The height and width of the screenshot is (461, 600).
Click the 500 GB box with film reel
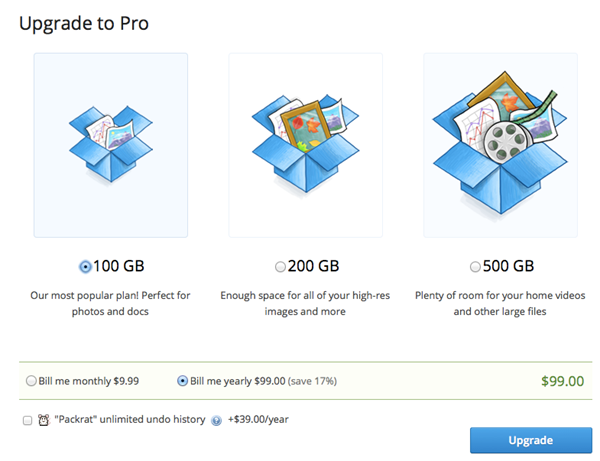tap(499, 144)
